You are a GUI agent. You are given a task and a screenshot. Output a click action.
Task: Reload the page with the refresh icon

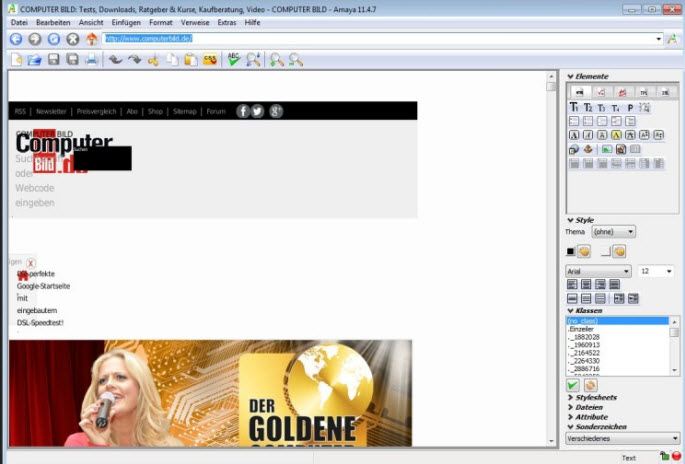[54, 39]
